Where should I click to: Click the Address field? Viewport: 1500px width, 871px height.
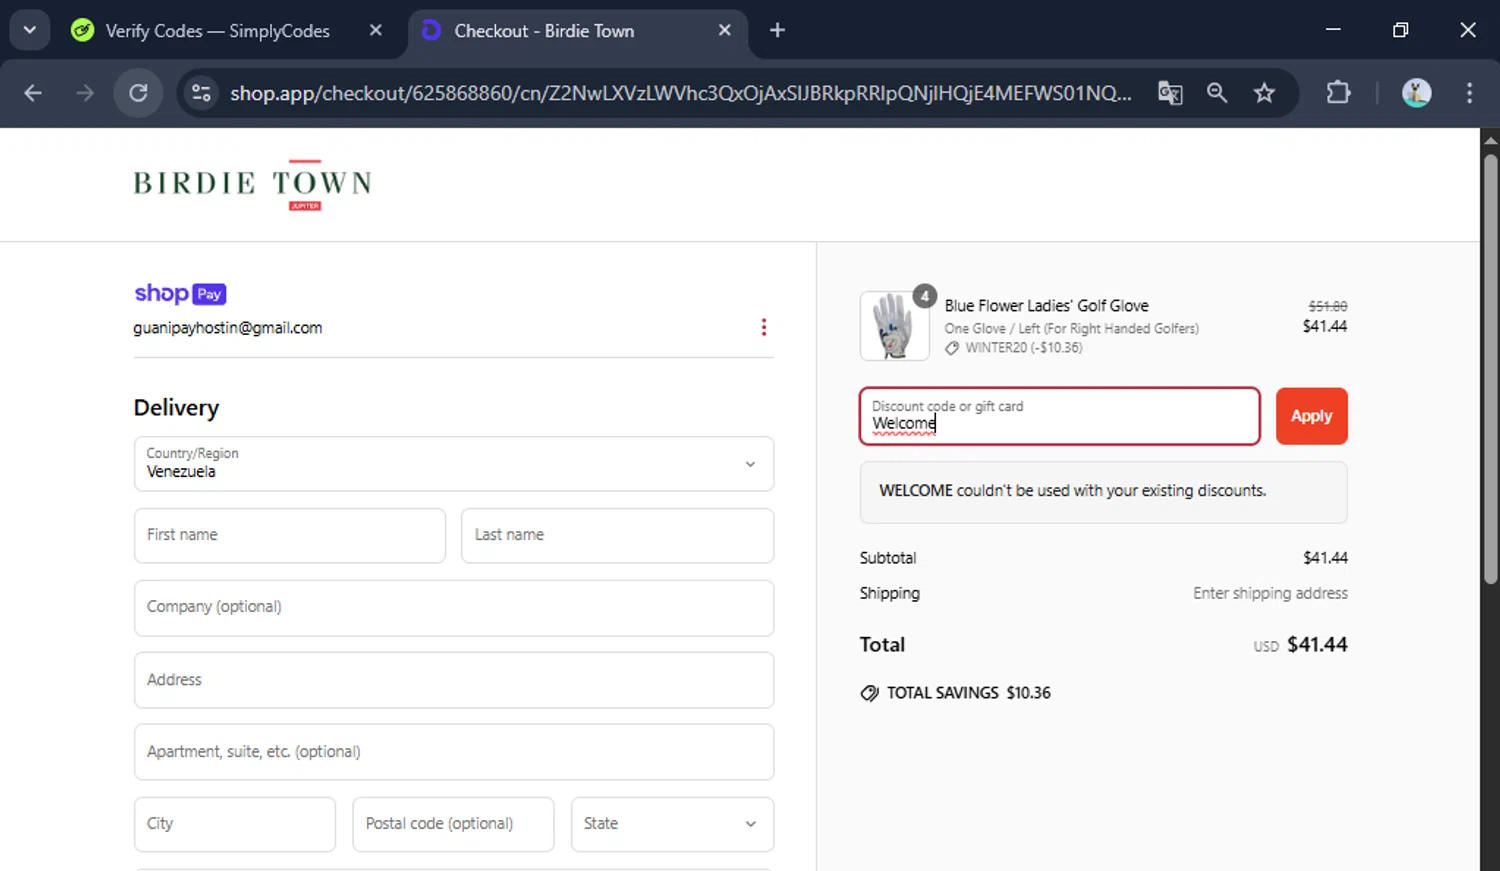pyautogui.click(x=454, y=680)
